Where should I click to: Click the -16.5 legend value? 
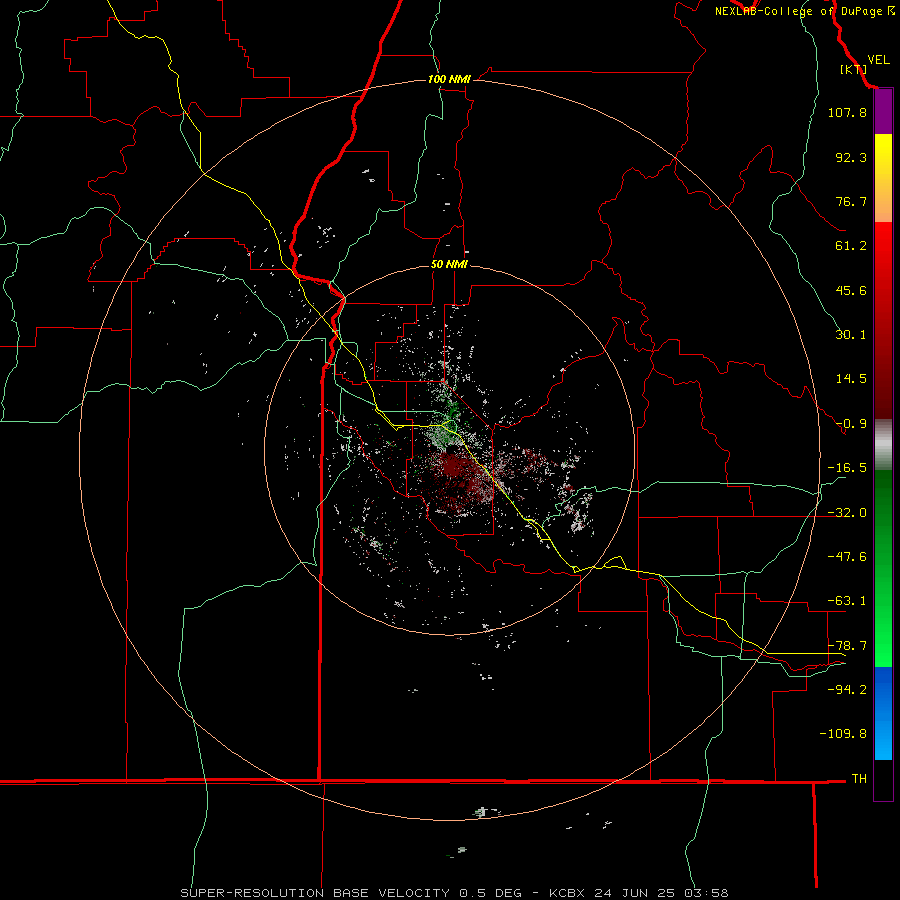(x=847, y=468)
